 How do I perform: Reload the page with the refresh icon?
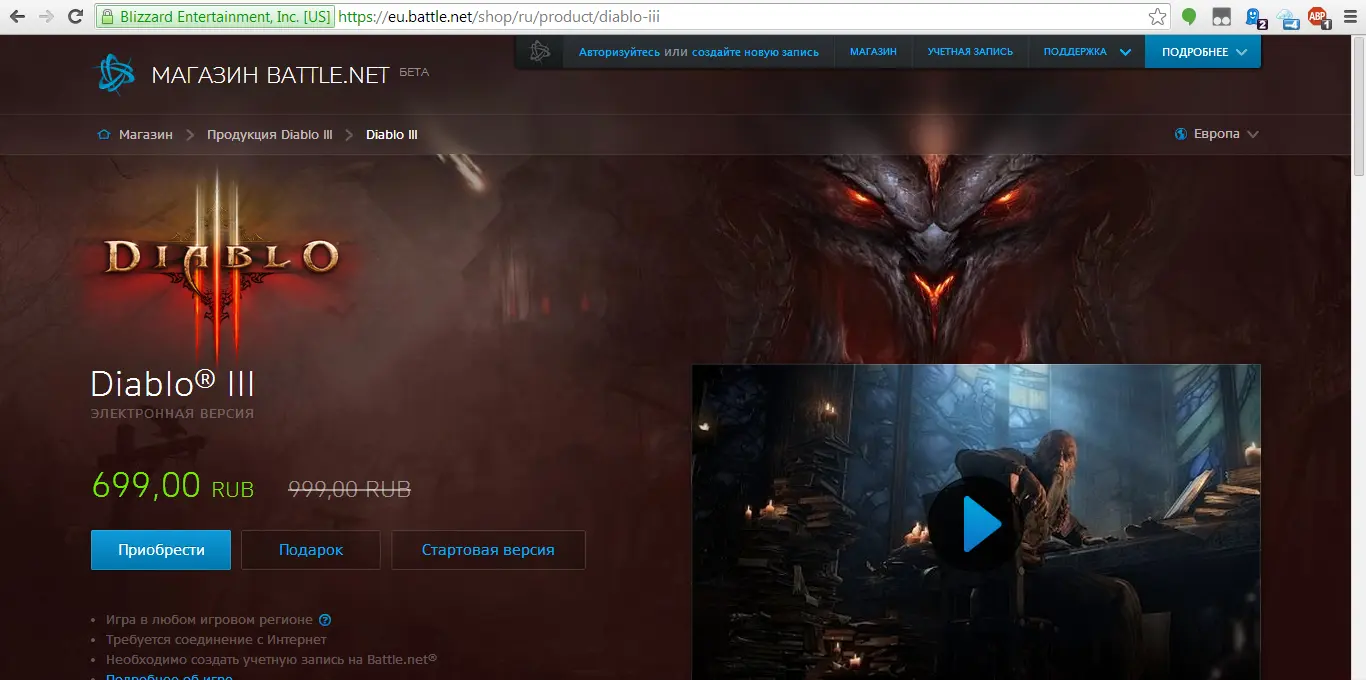coord(75,17)
